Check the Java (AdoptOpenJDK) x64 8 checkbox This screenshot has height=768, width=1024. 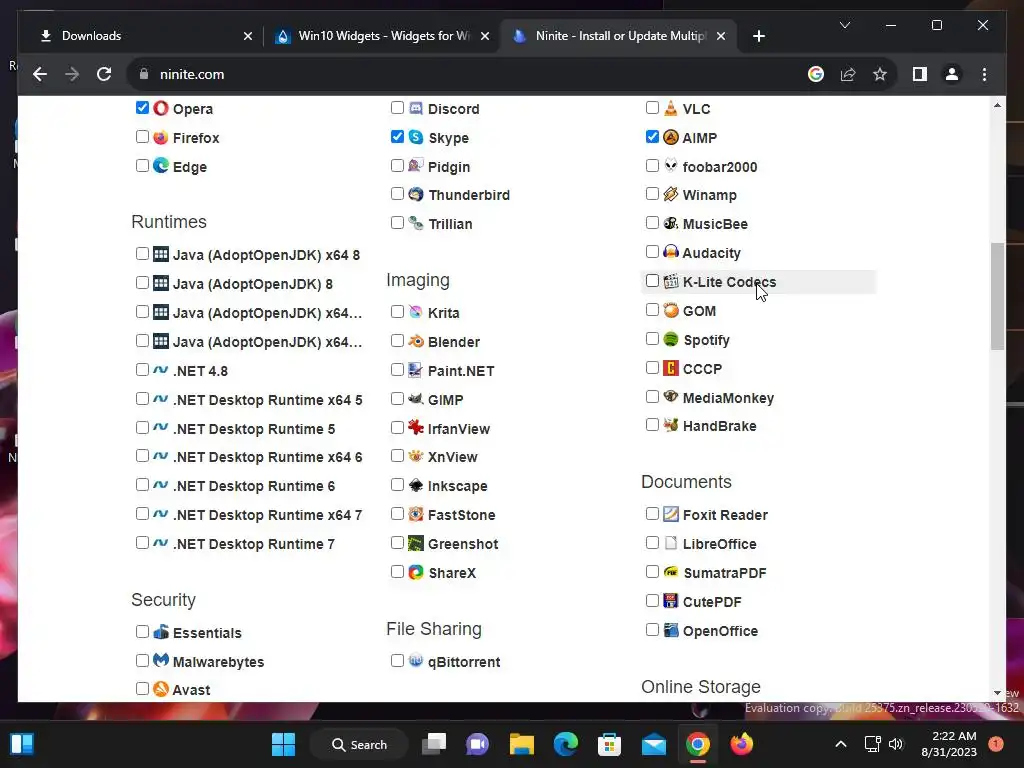pyautogui.click(x=142, y=253)
